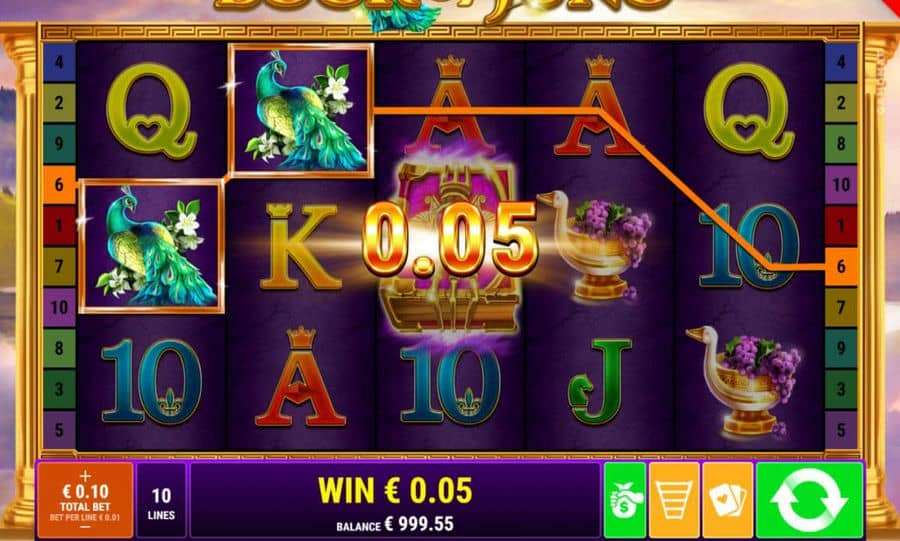Select payline 5 marker on left side
This screenshot has height=541, width=900.
click(59, 430)
